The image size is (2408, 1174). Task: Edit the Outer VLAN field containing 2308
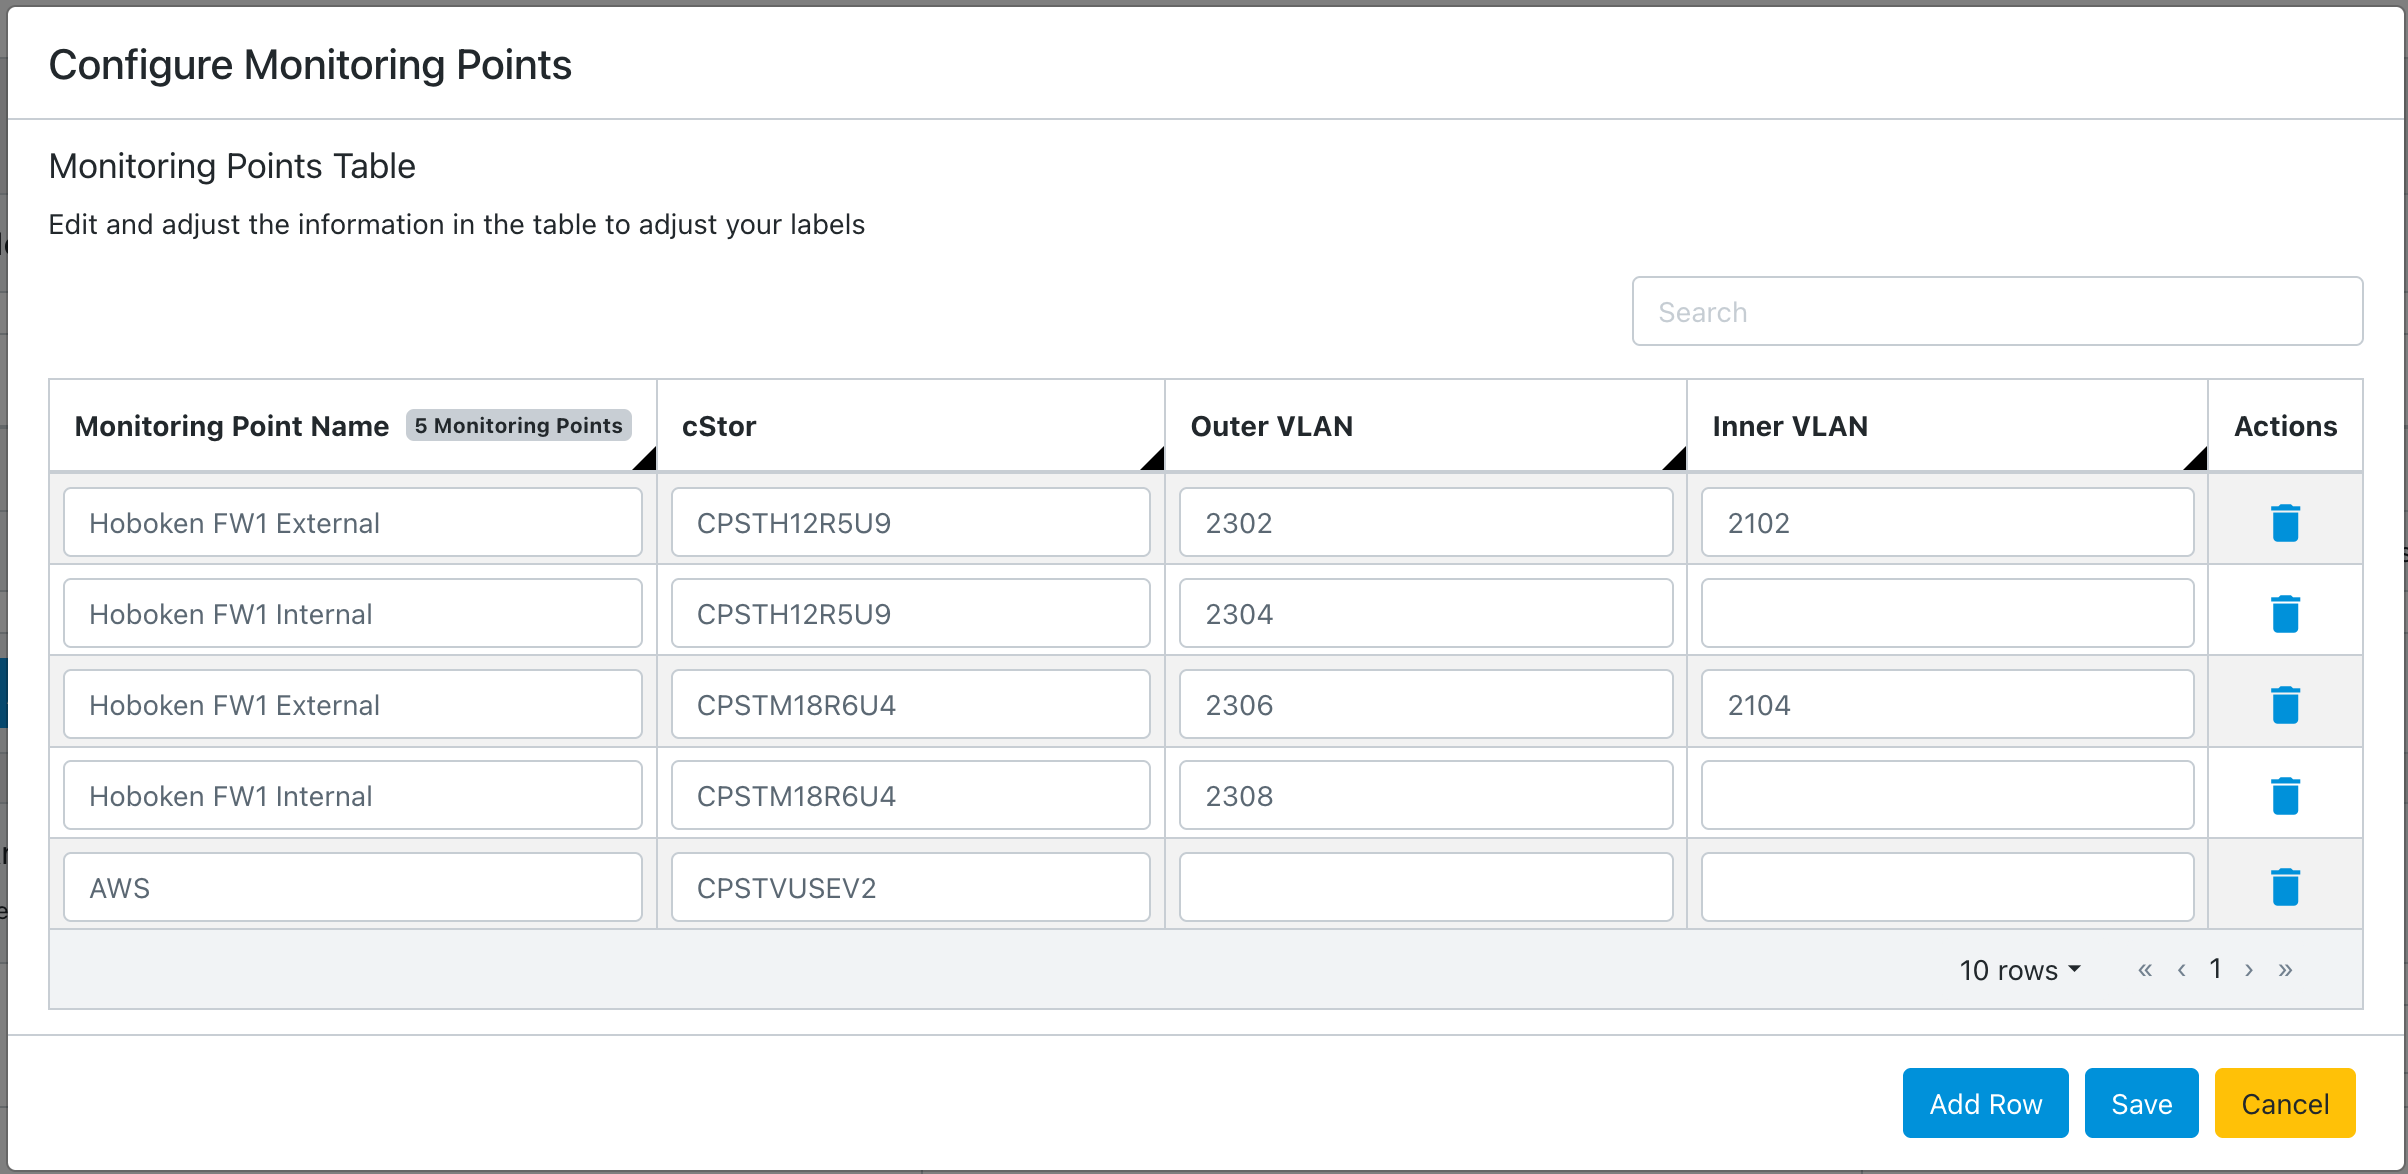(x=1426, y=795)
